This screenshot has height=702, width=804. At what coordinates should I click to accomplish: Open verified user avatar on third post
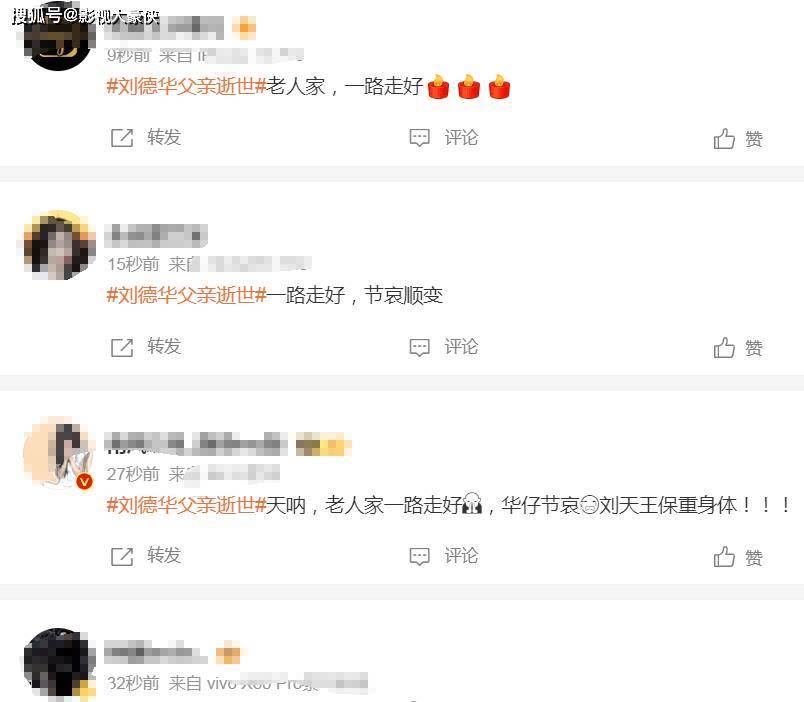coord(58,453)
